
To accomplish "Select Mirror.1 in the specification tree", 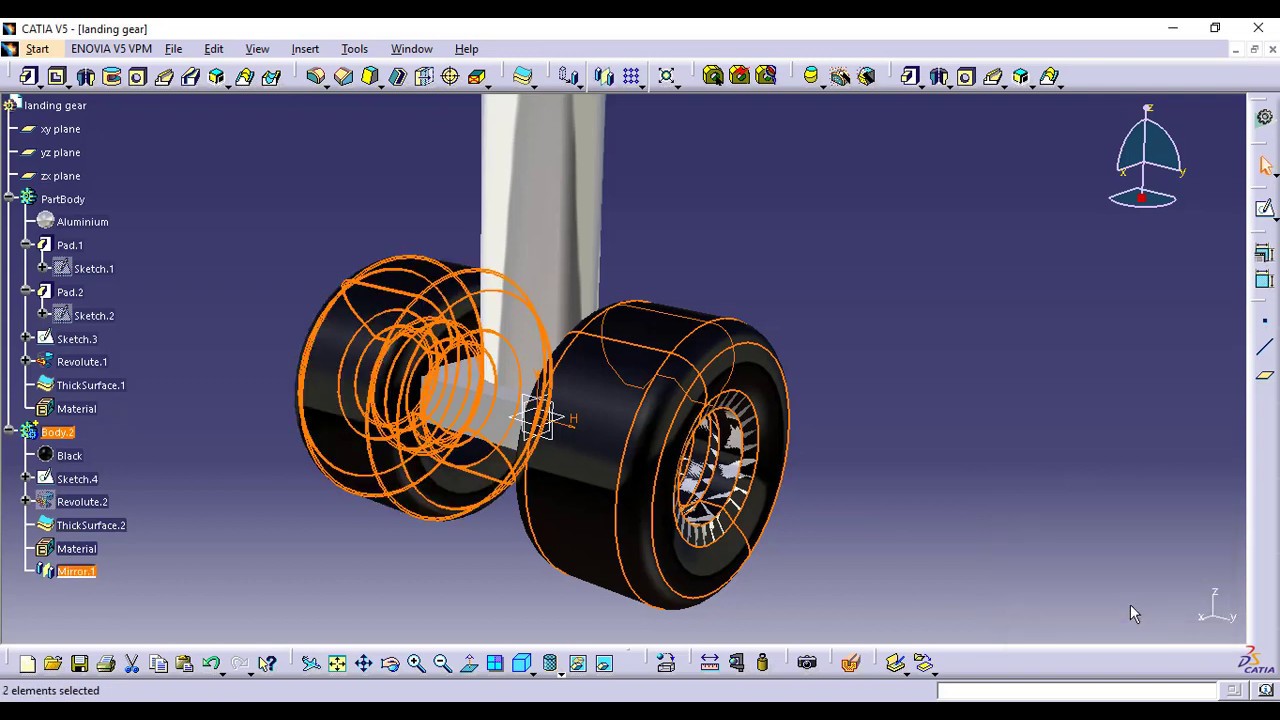I will [x=76, y=572].
